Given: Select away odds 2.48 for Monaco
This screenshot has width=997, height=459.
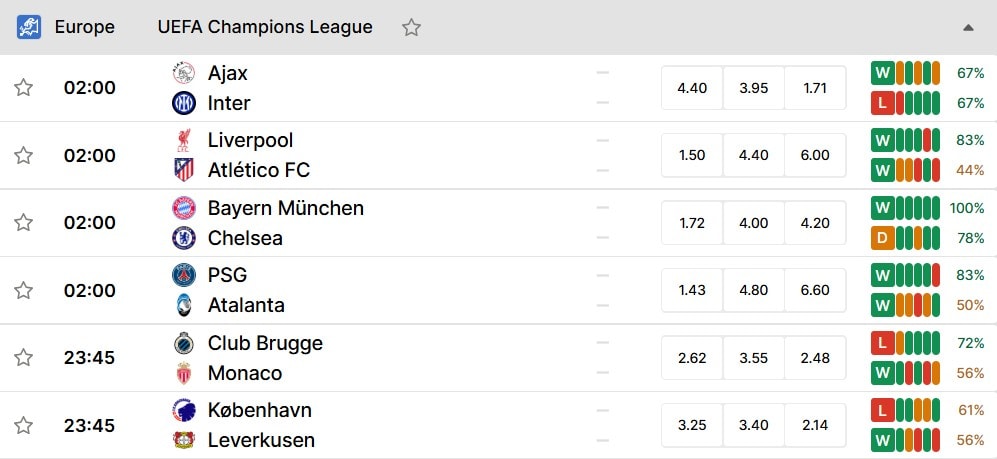Looking at the screenshot, I should coord(815,358).
